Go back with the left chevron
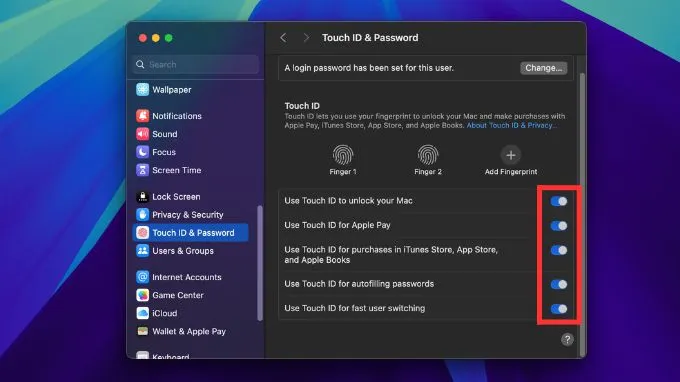This screenshot has height=382, width=680. click(283, 38)
